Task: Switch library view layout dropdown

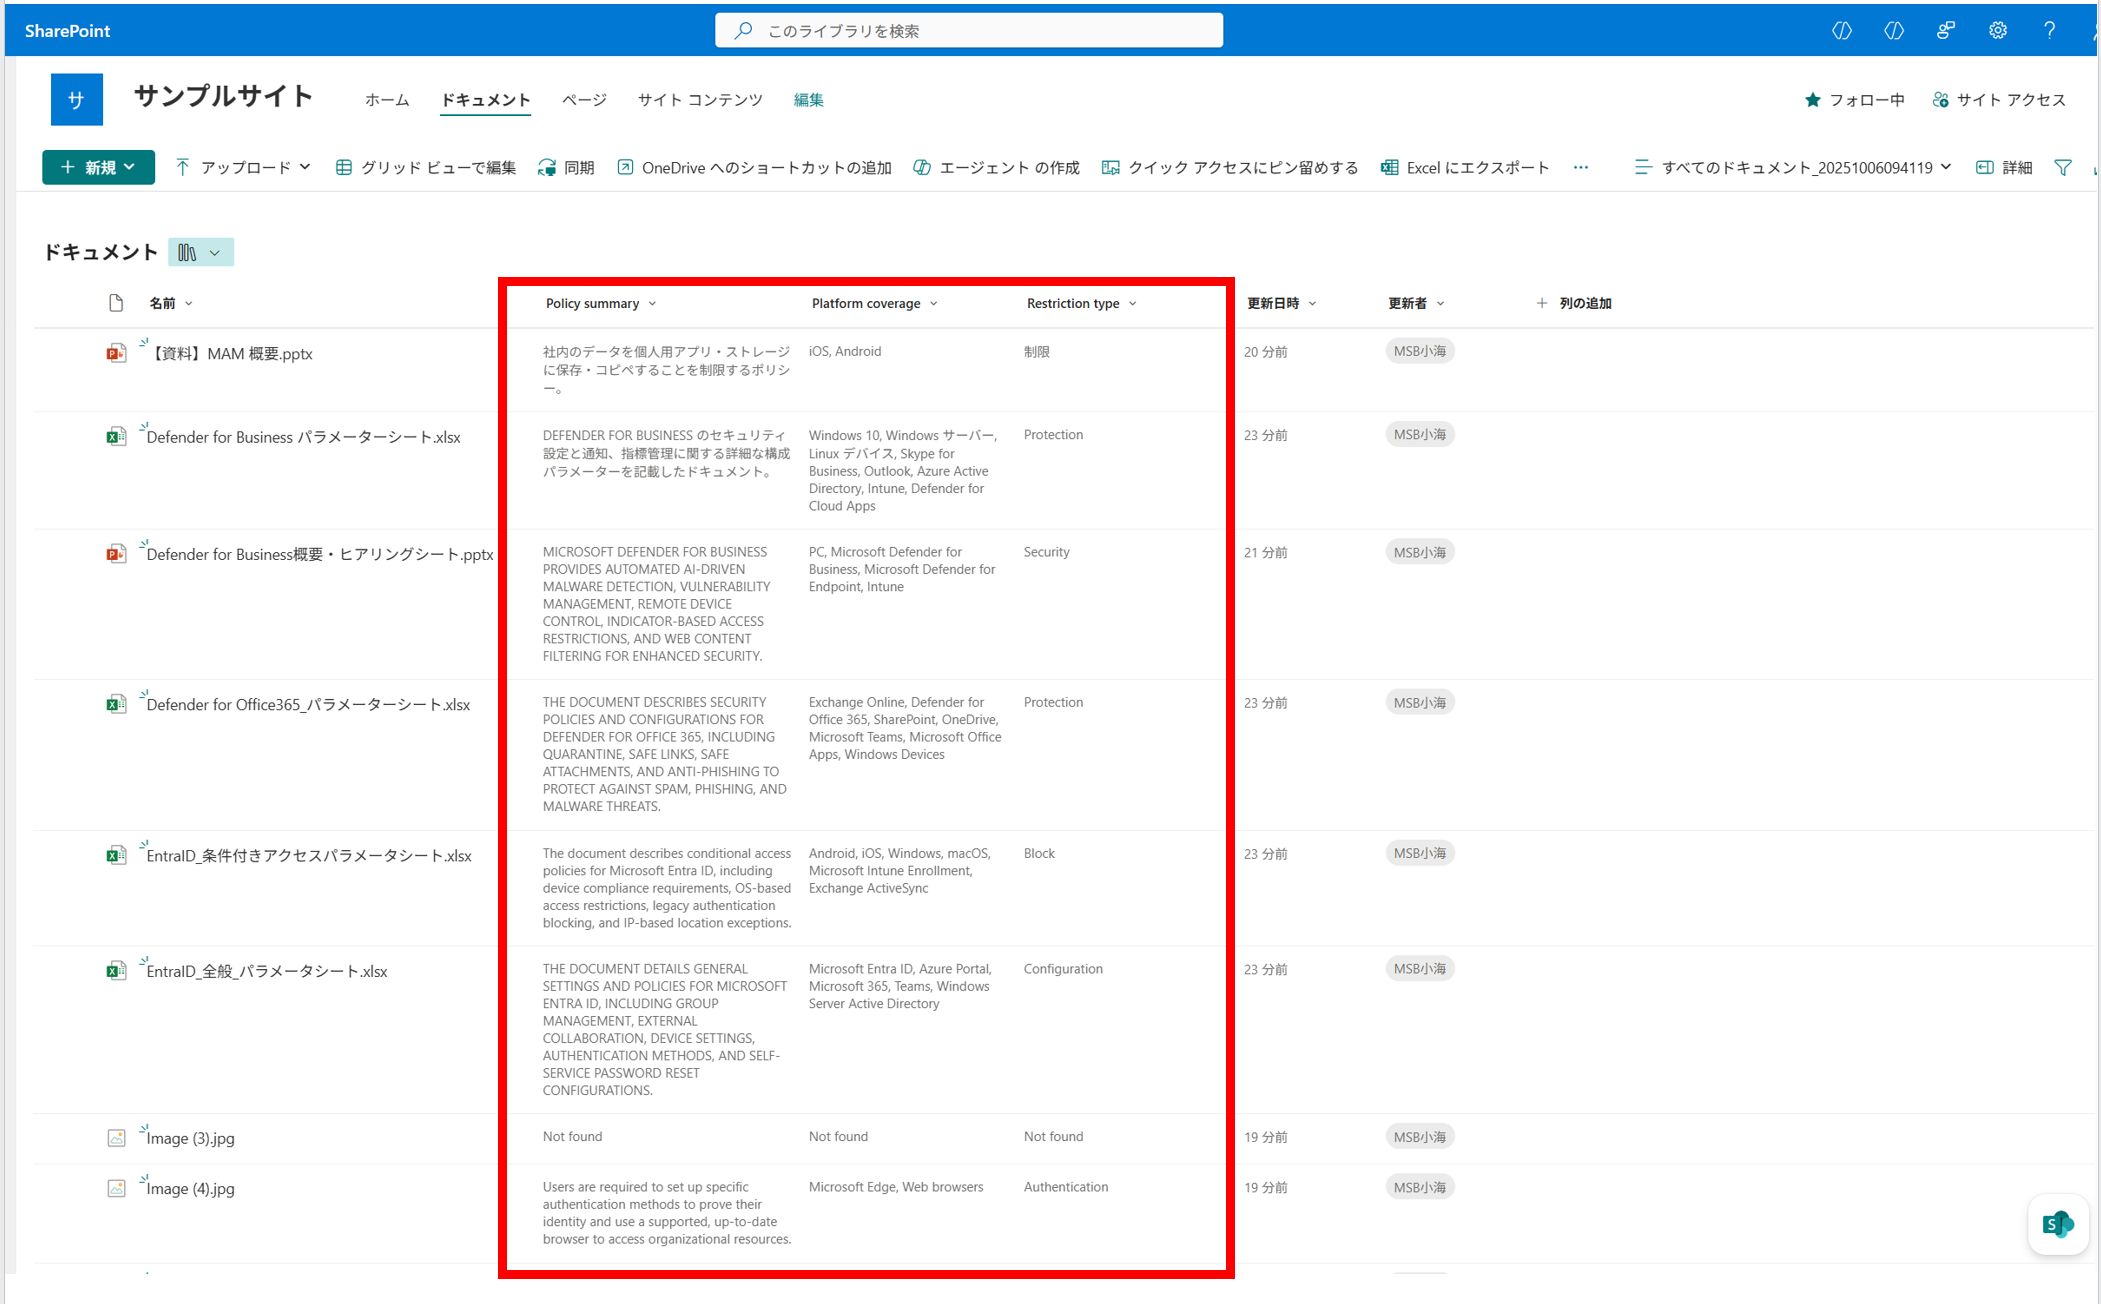Action: point(200,252)
